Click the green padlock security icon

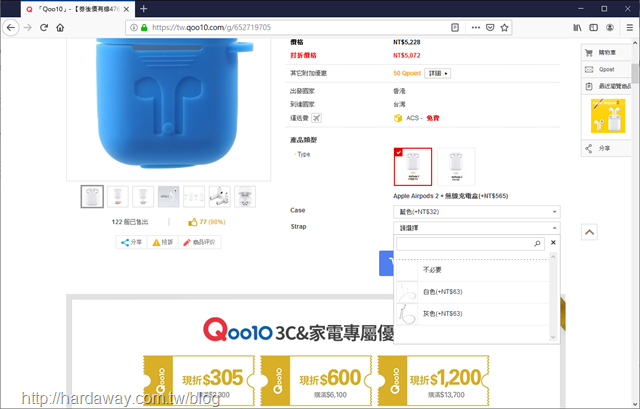pos(144,27)
